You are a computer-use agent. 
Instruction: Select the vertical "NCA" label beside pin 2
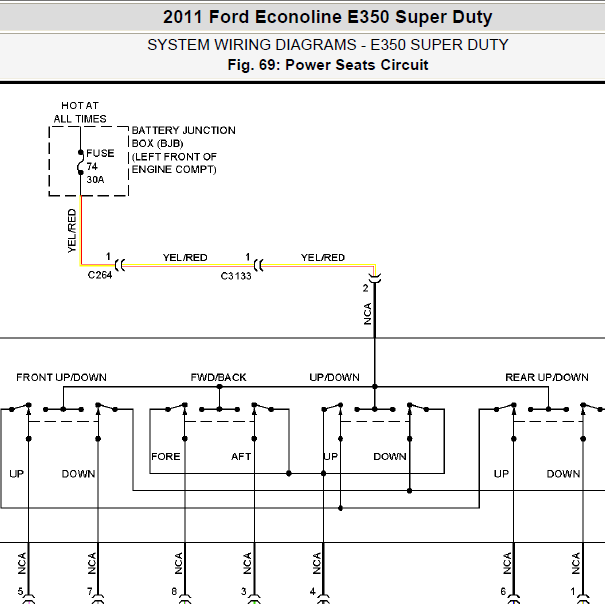[367, 314]
